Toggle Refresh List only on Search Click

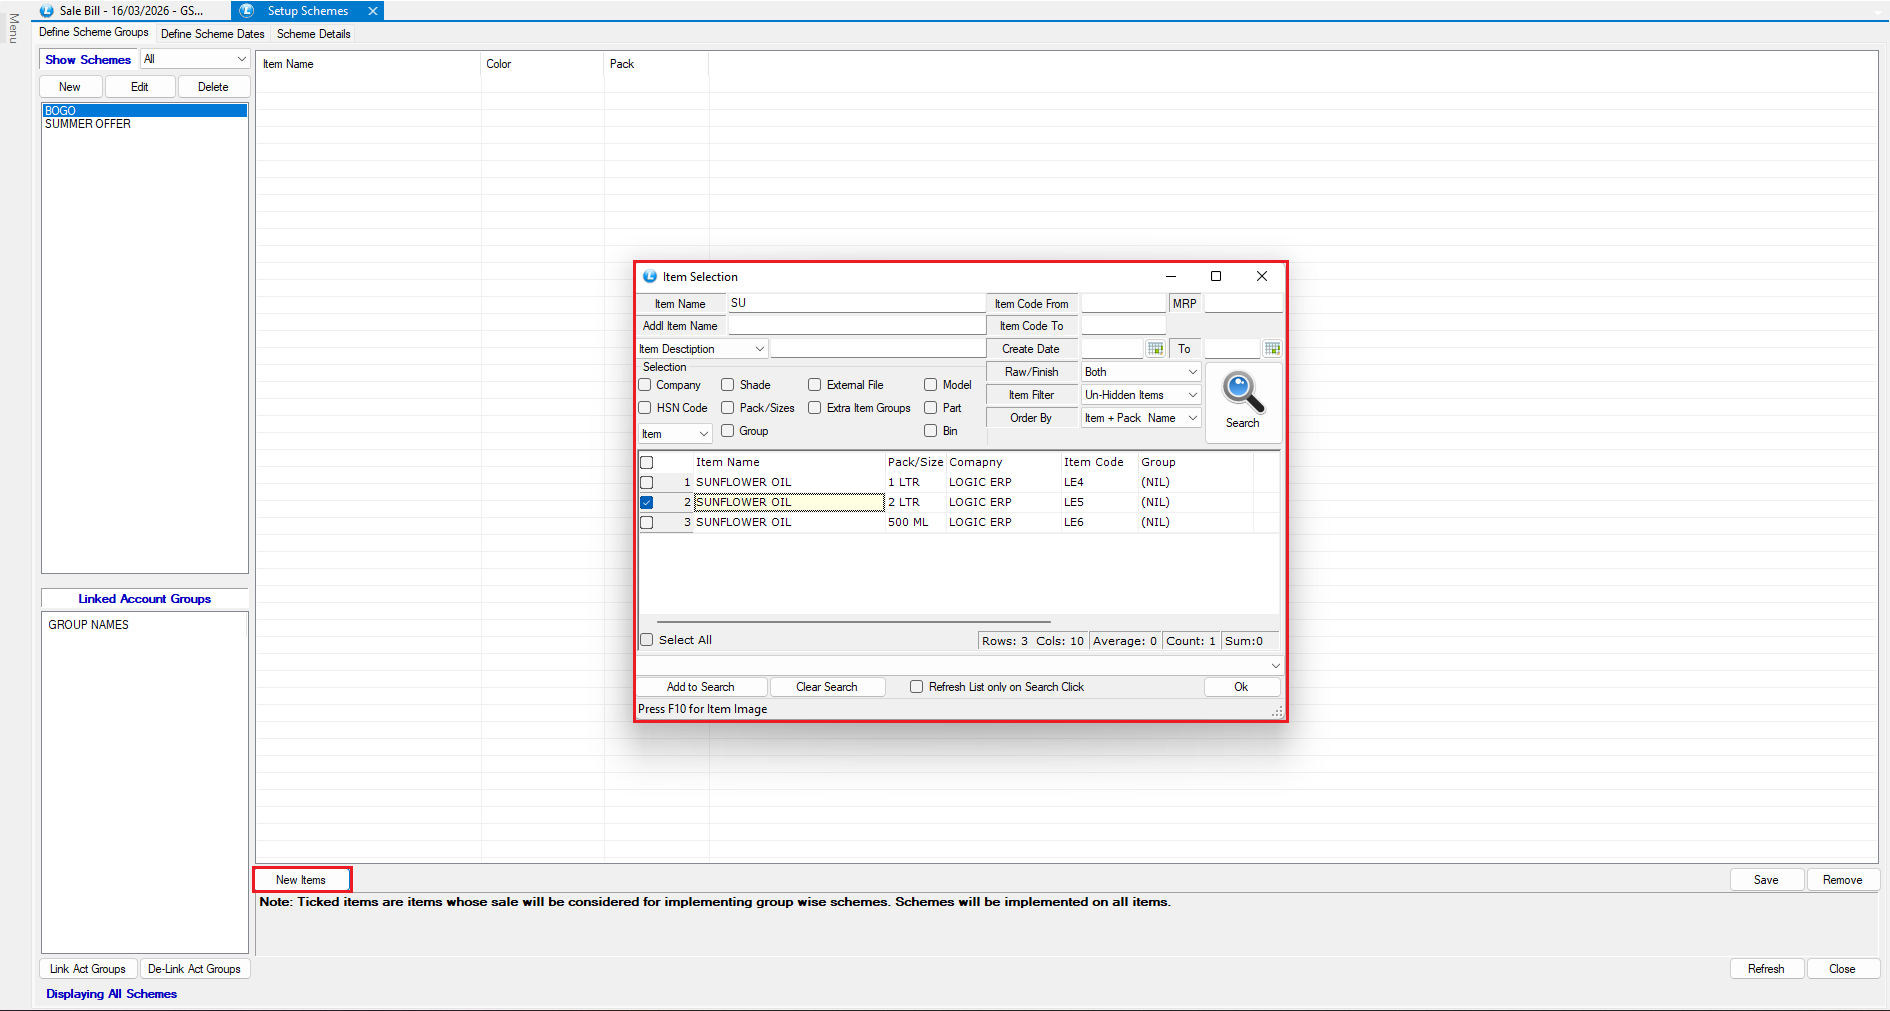click(916, 687)
